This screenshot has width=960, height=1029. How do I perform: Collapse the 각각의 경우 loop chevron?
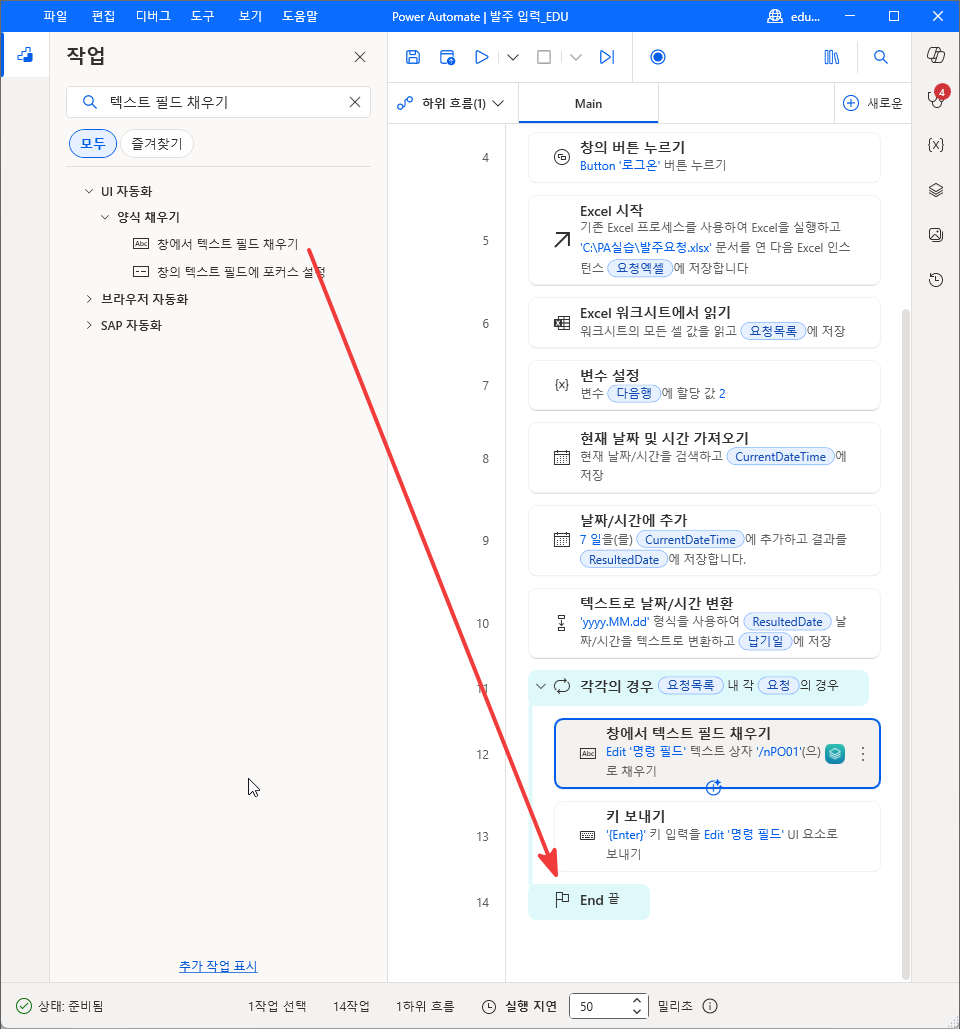[x=541, y=686]
